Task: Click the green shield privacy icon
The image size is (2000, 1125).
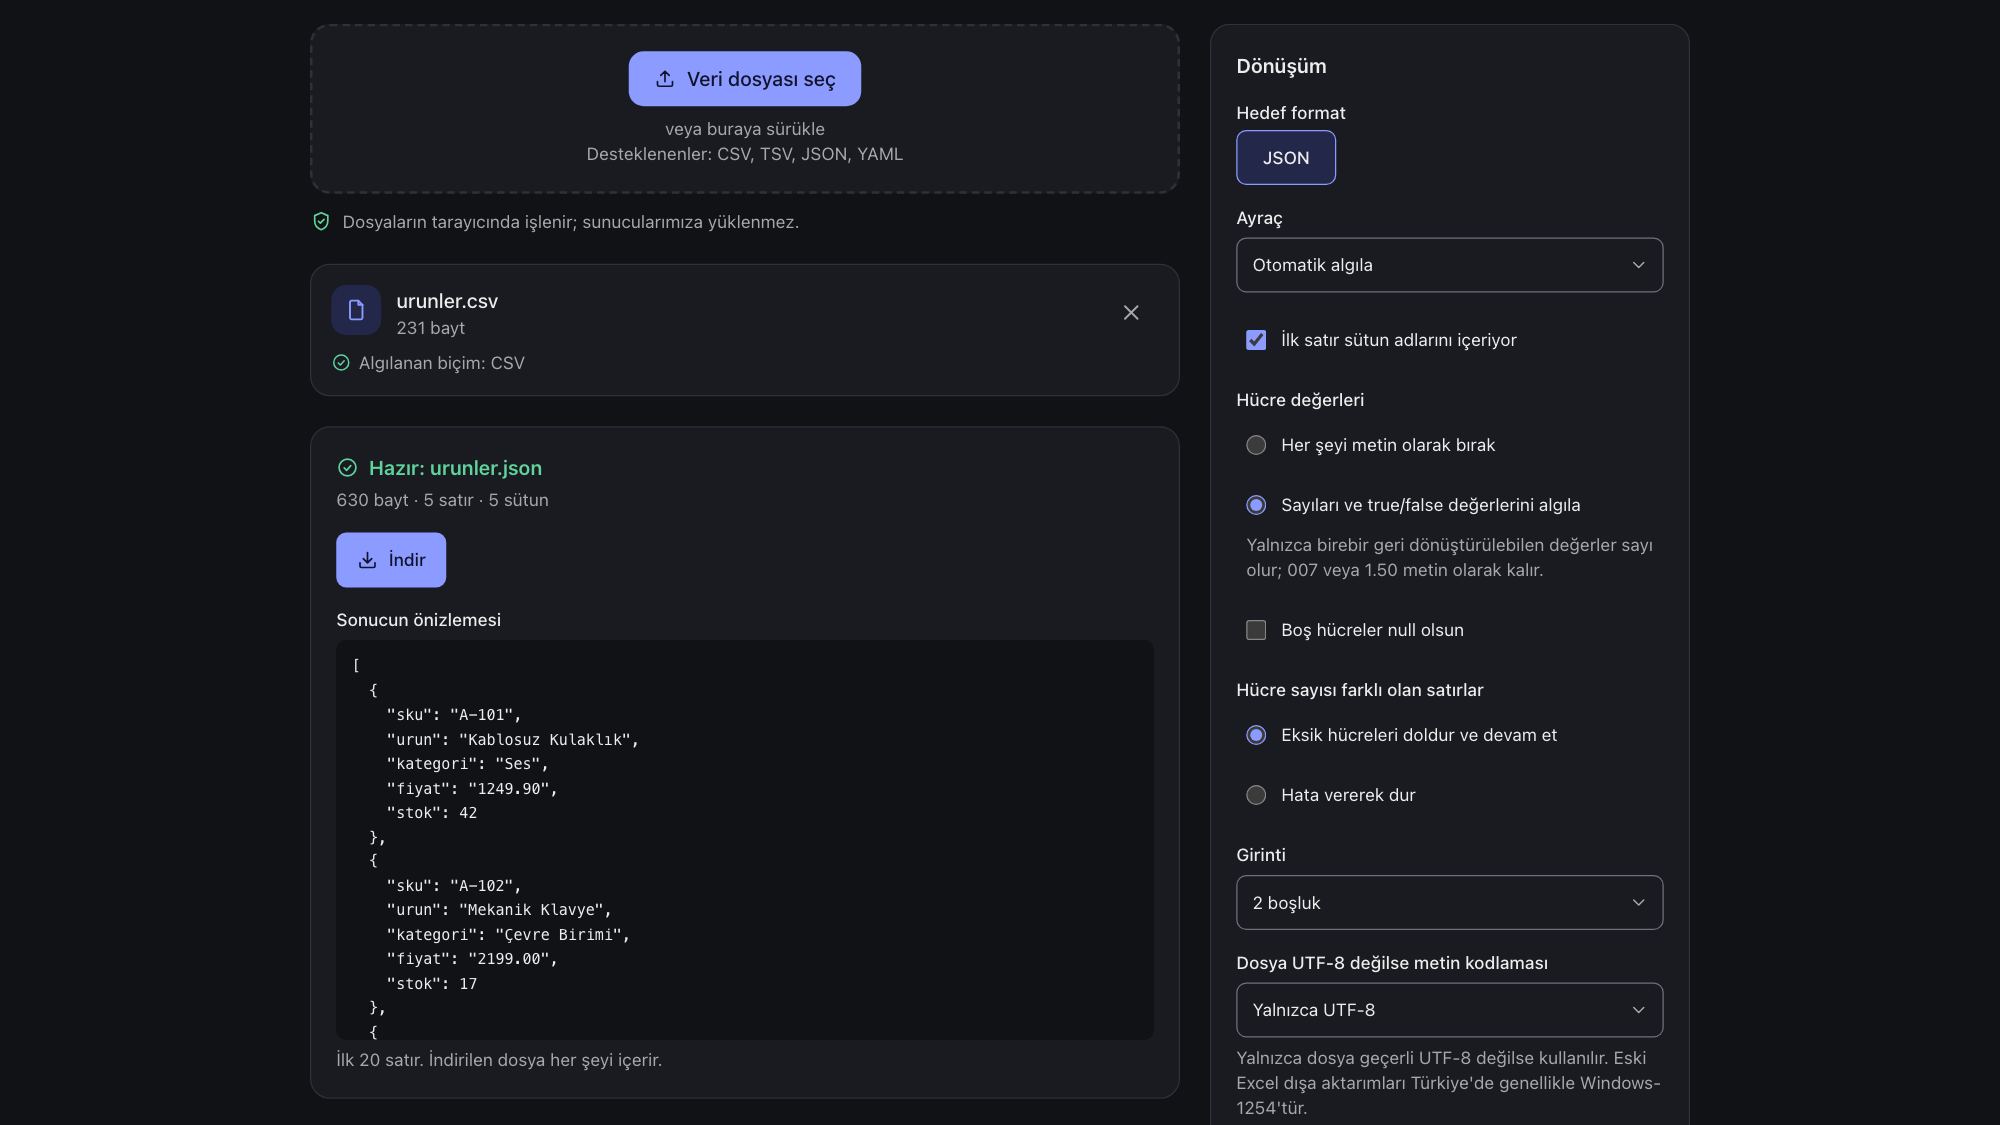Action: coord(321,222)
